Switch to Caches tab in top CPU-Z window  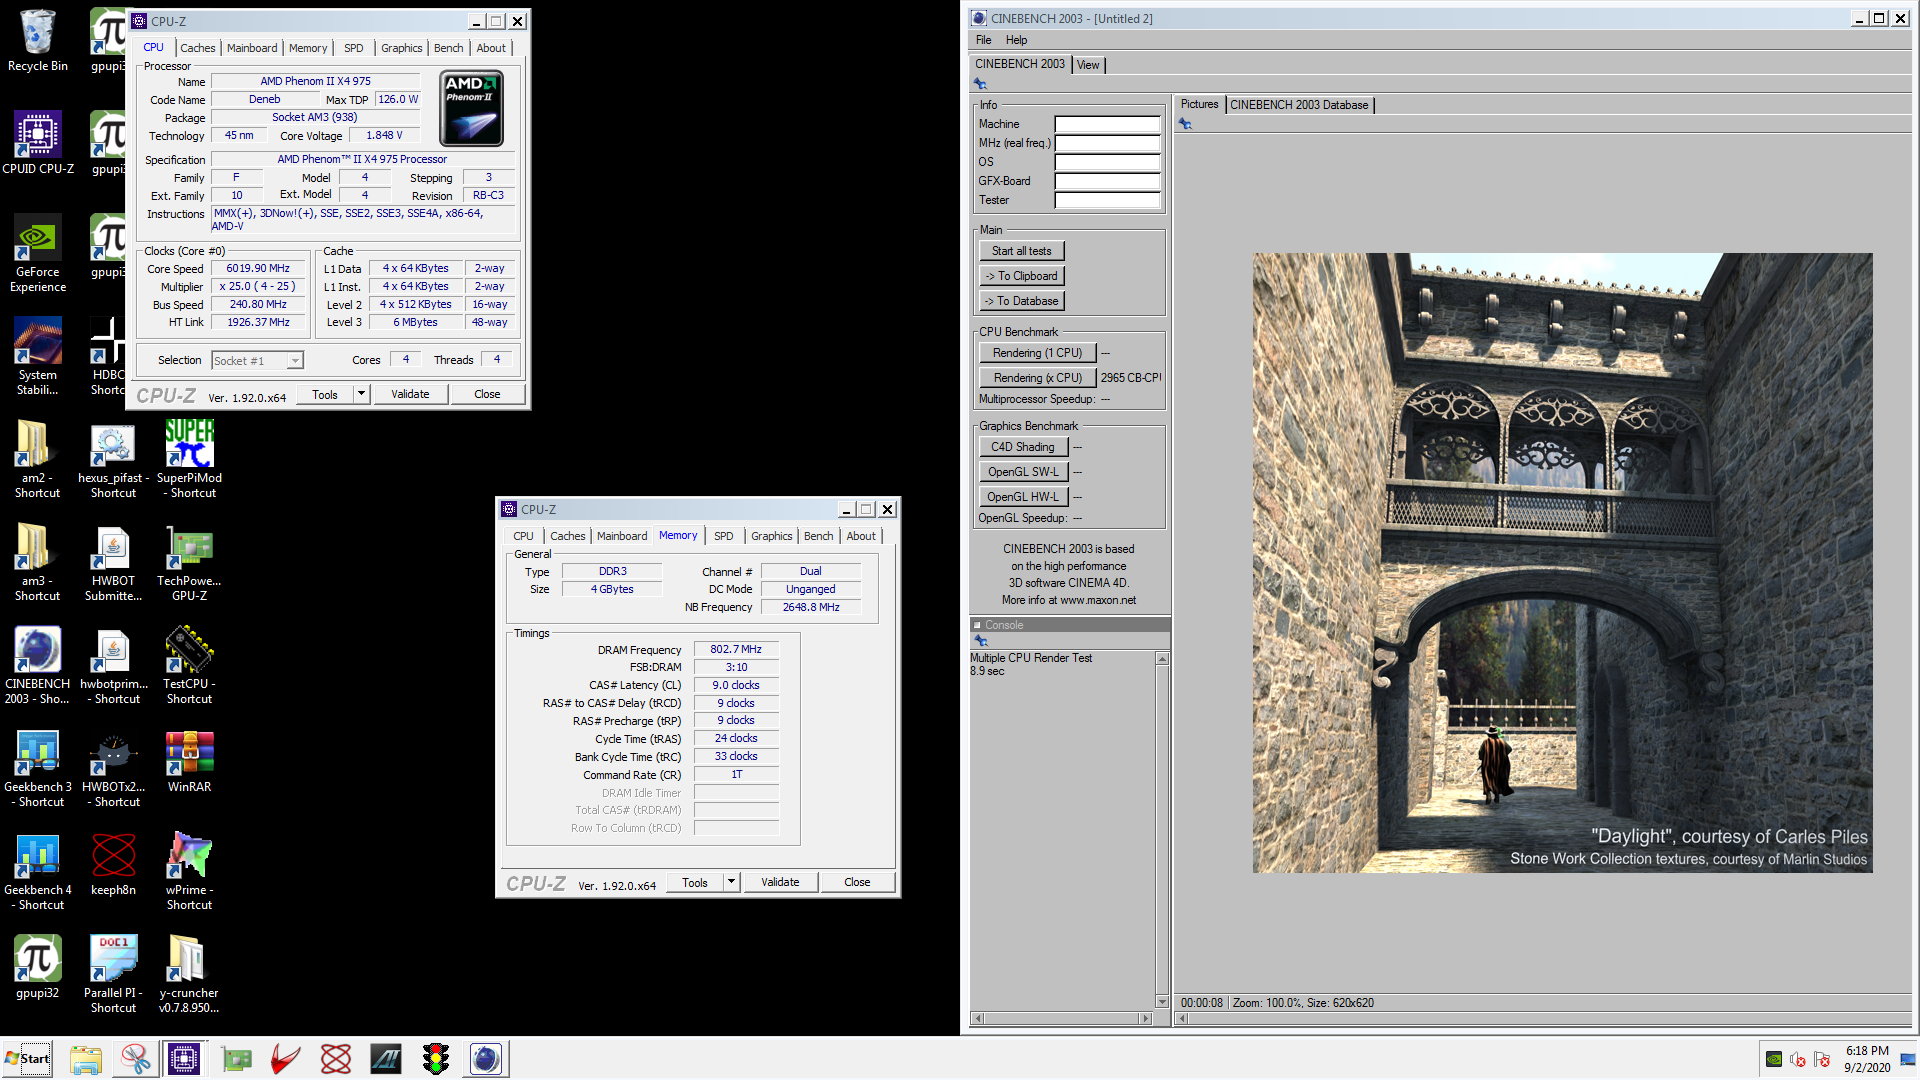point(197,48)
